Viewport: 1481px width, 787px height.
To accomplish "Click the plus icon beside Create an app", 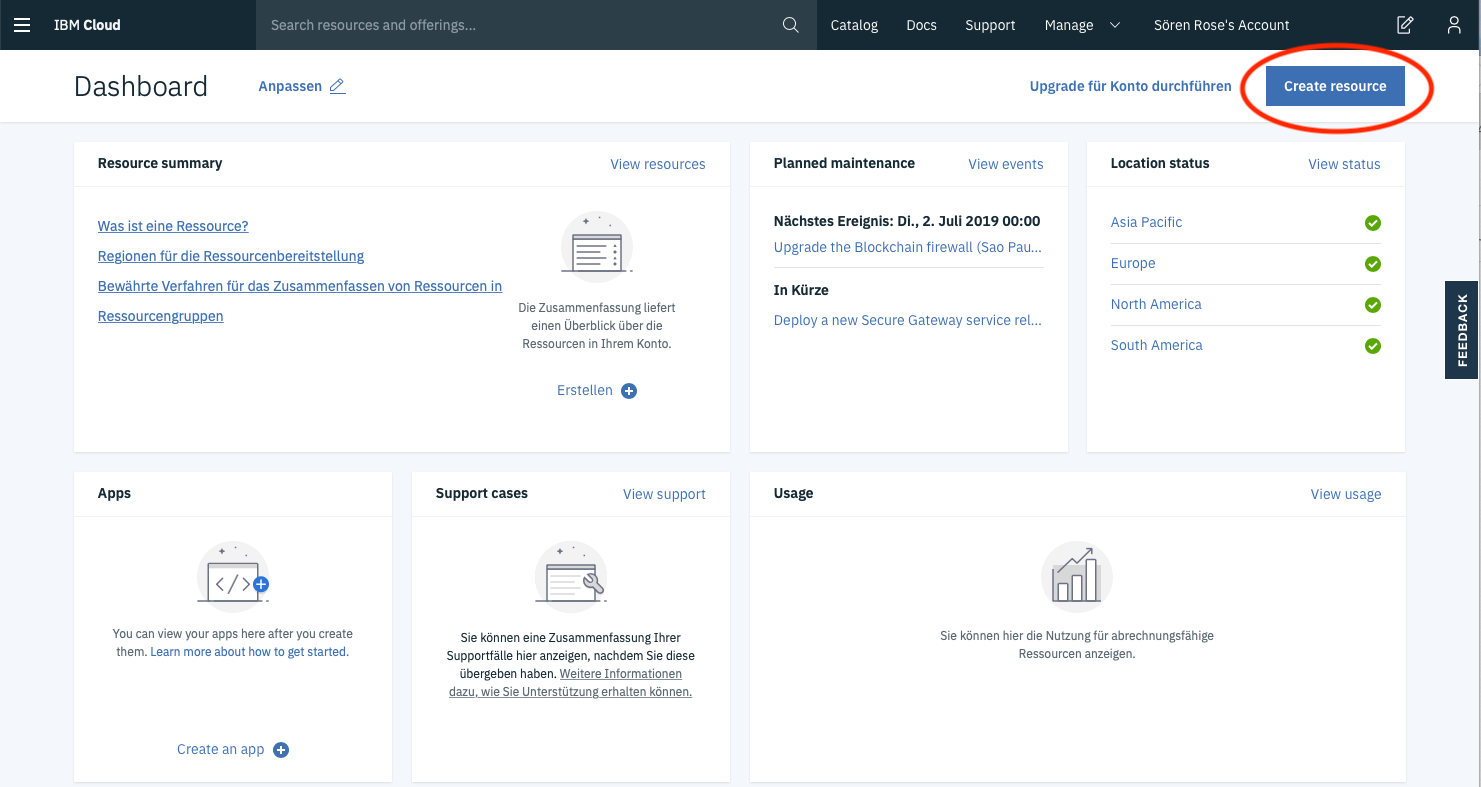I will click(x=281, y=750).
